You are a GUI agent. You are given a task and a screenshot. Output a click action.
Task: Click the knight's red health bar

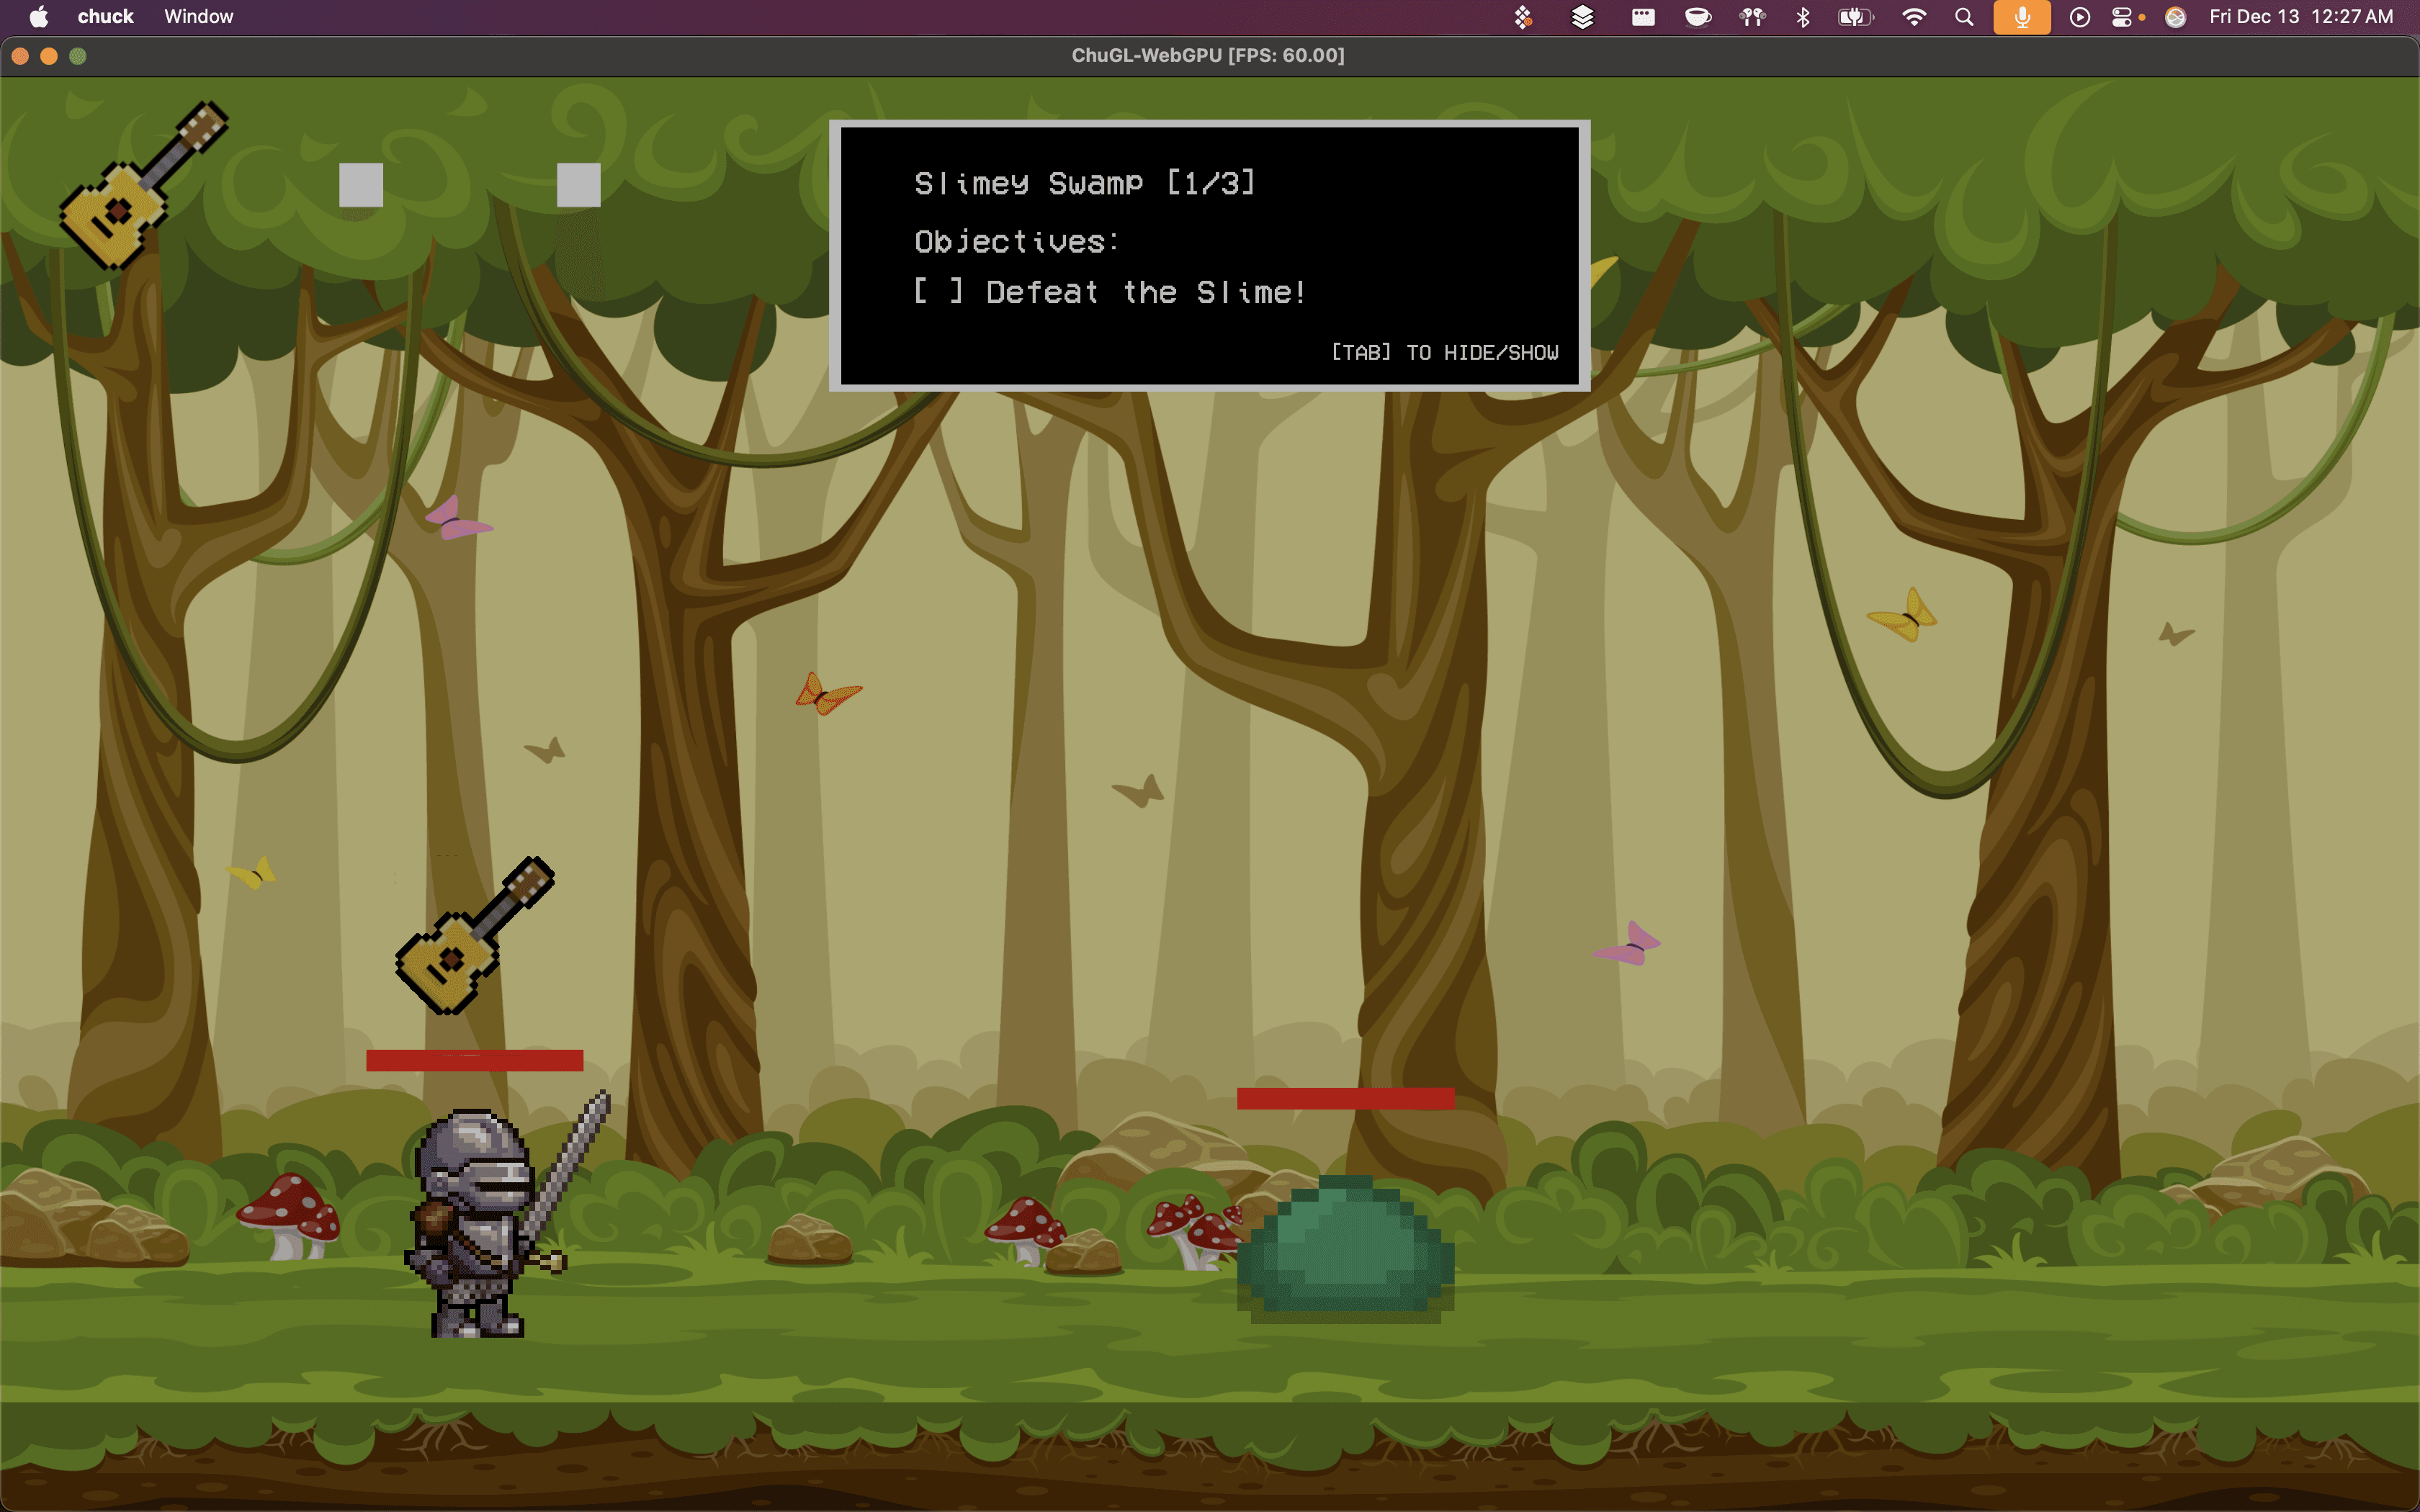point(474,1060)
